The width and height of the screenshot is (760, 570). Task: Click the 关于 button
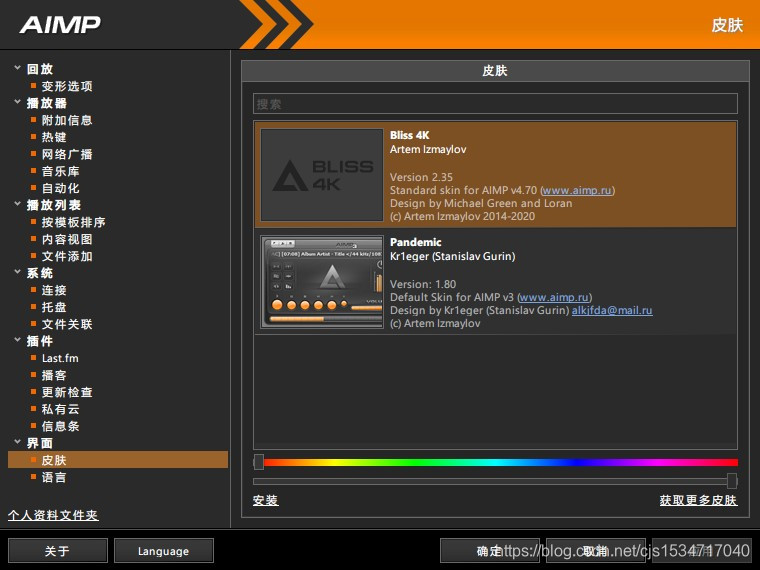[58, 551]
